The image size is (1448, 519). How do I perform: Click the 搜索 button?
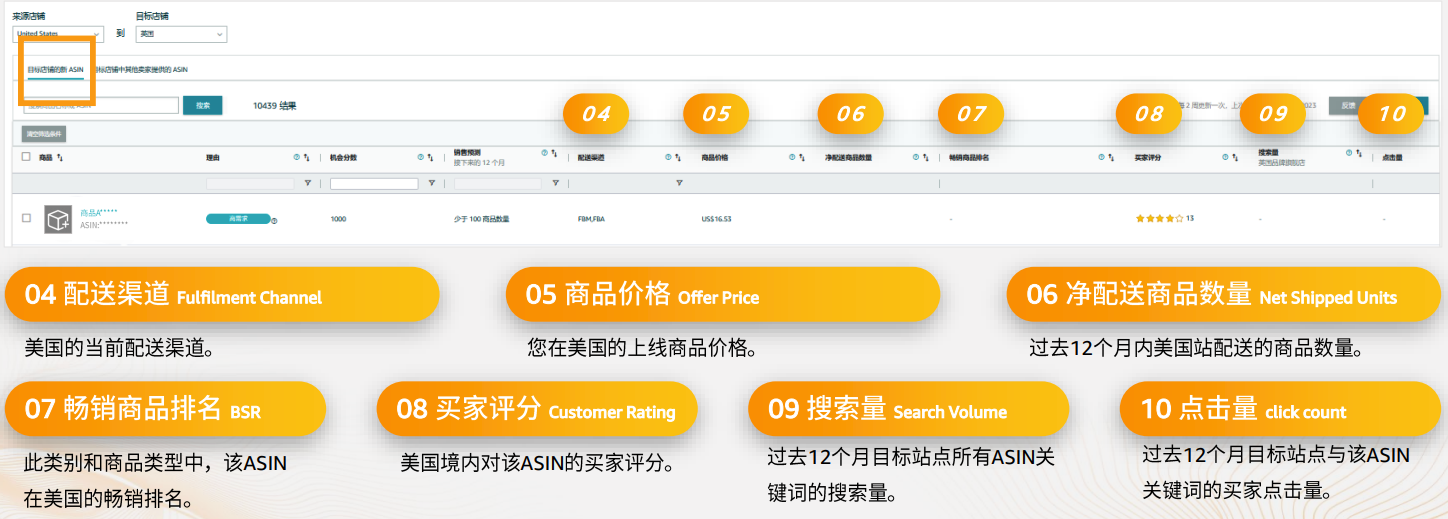[202, 105]
